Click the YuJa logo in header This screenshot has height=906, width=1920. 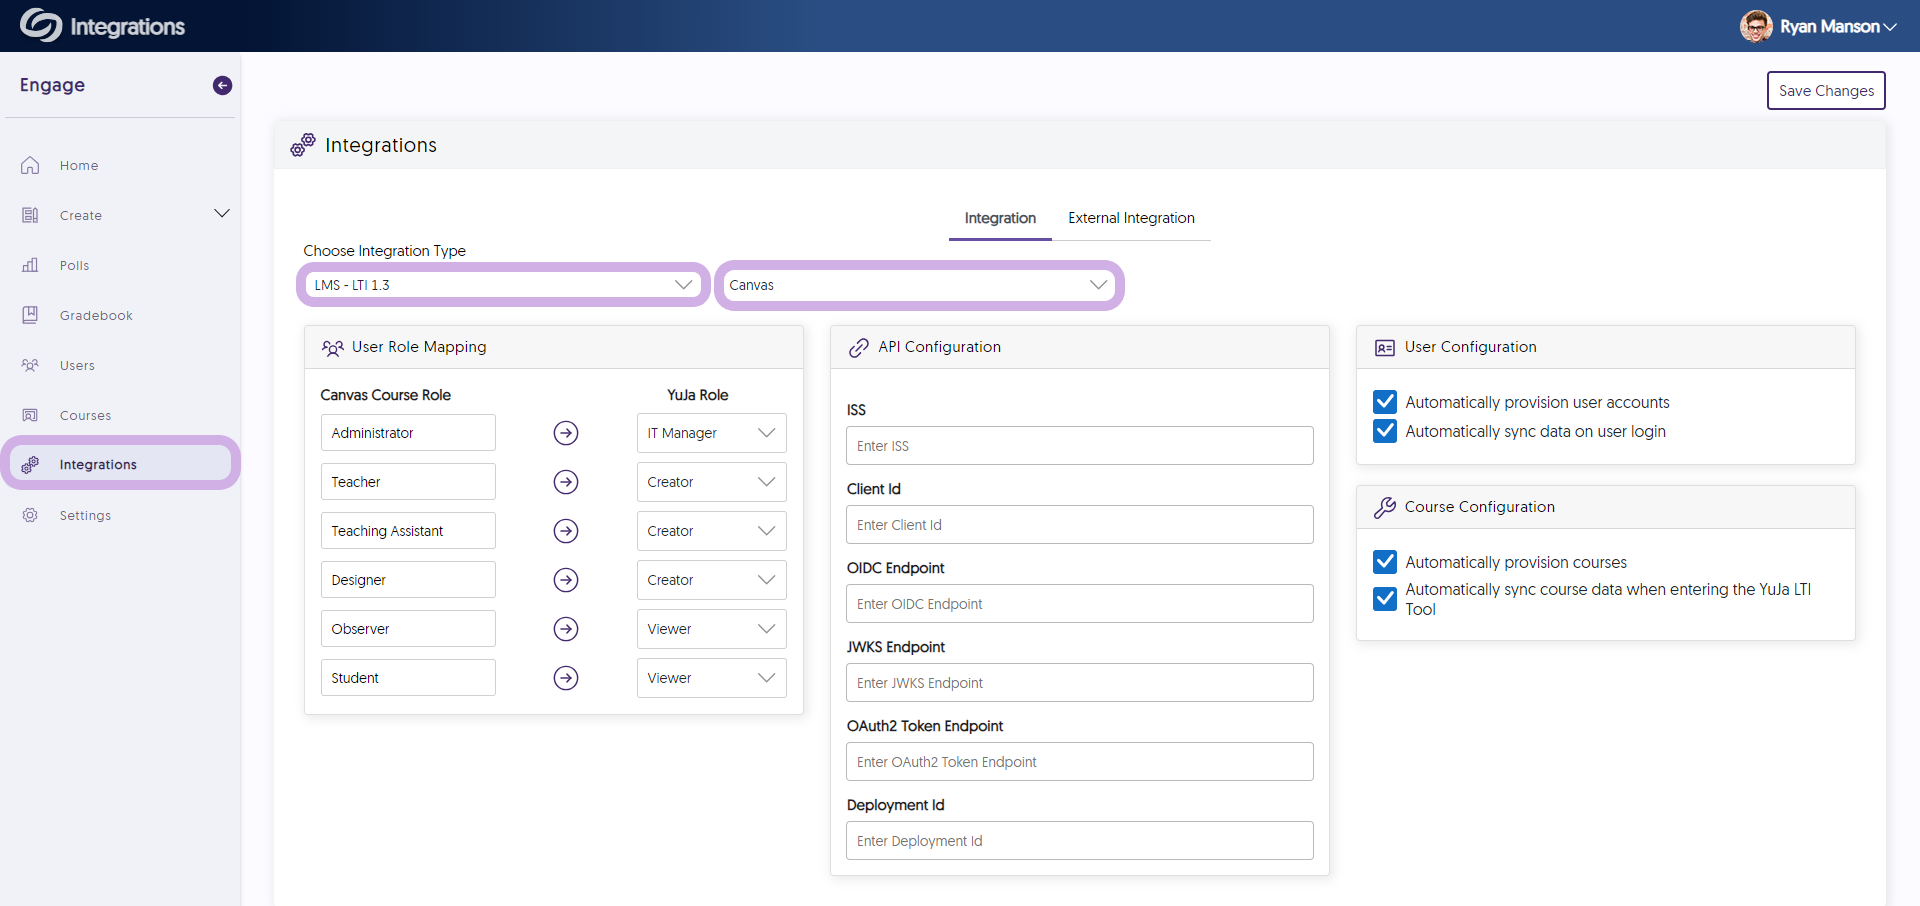point(41,25)
